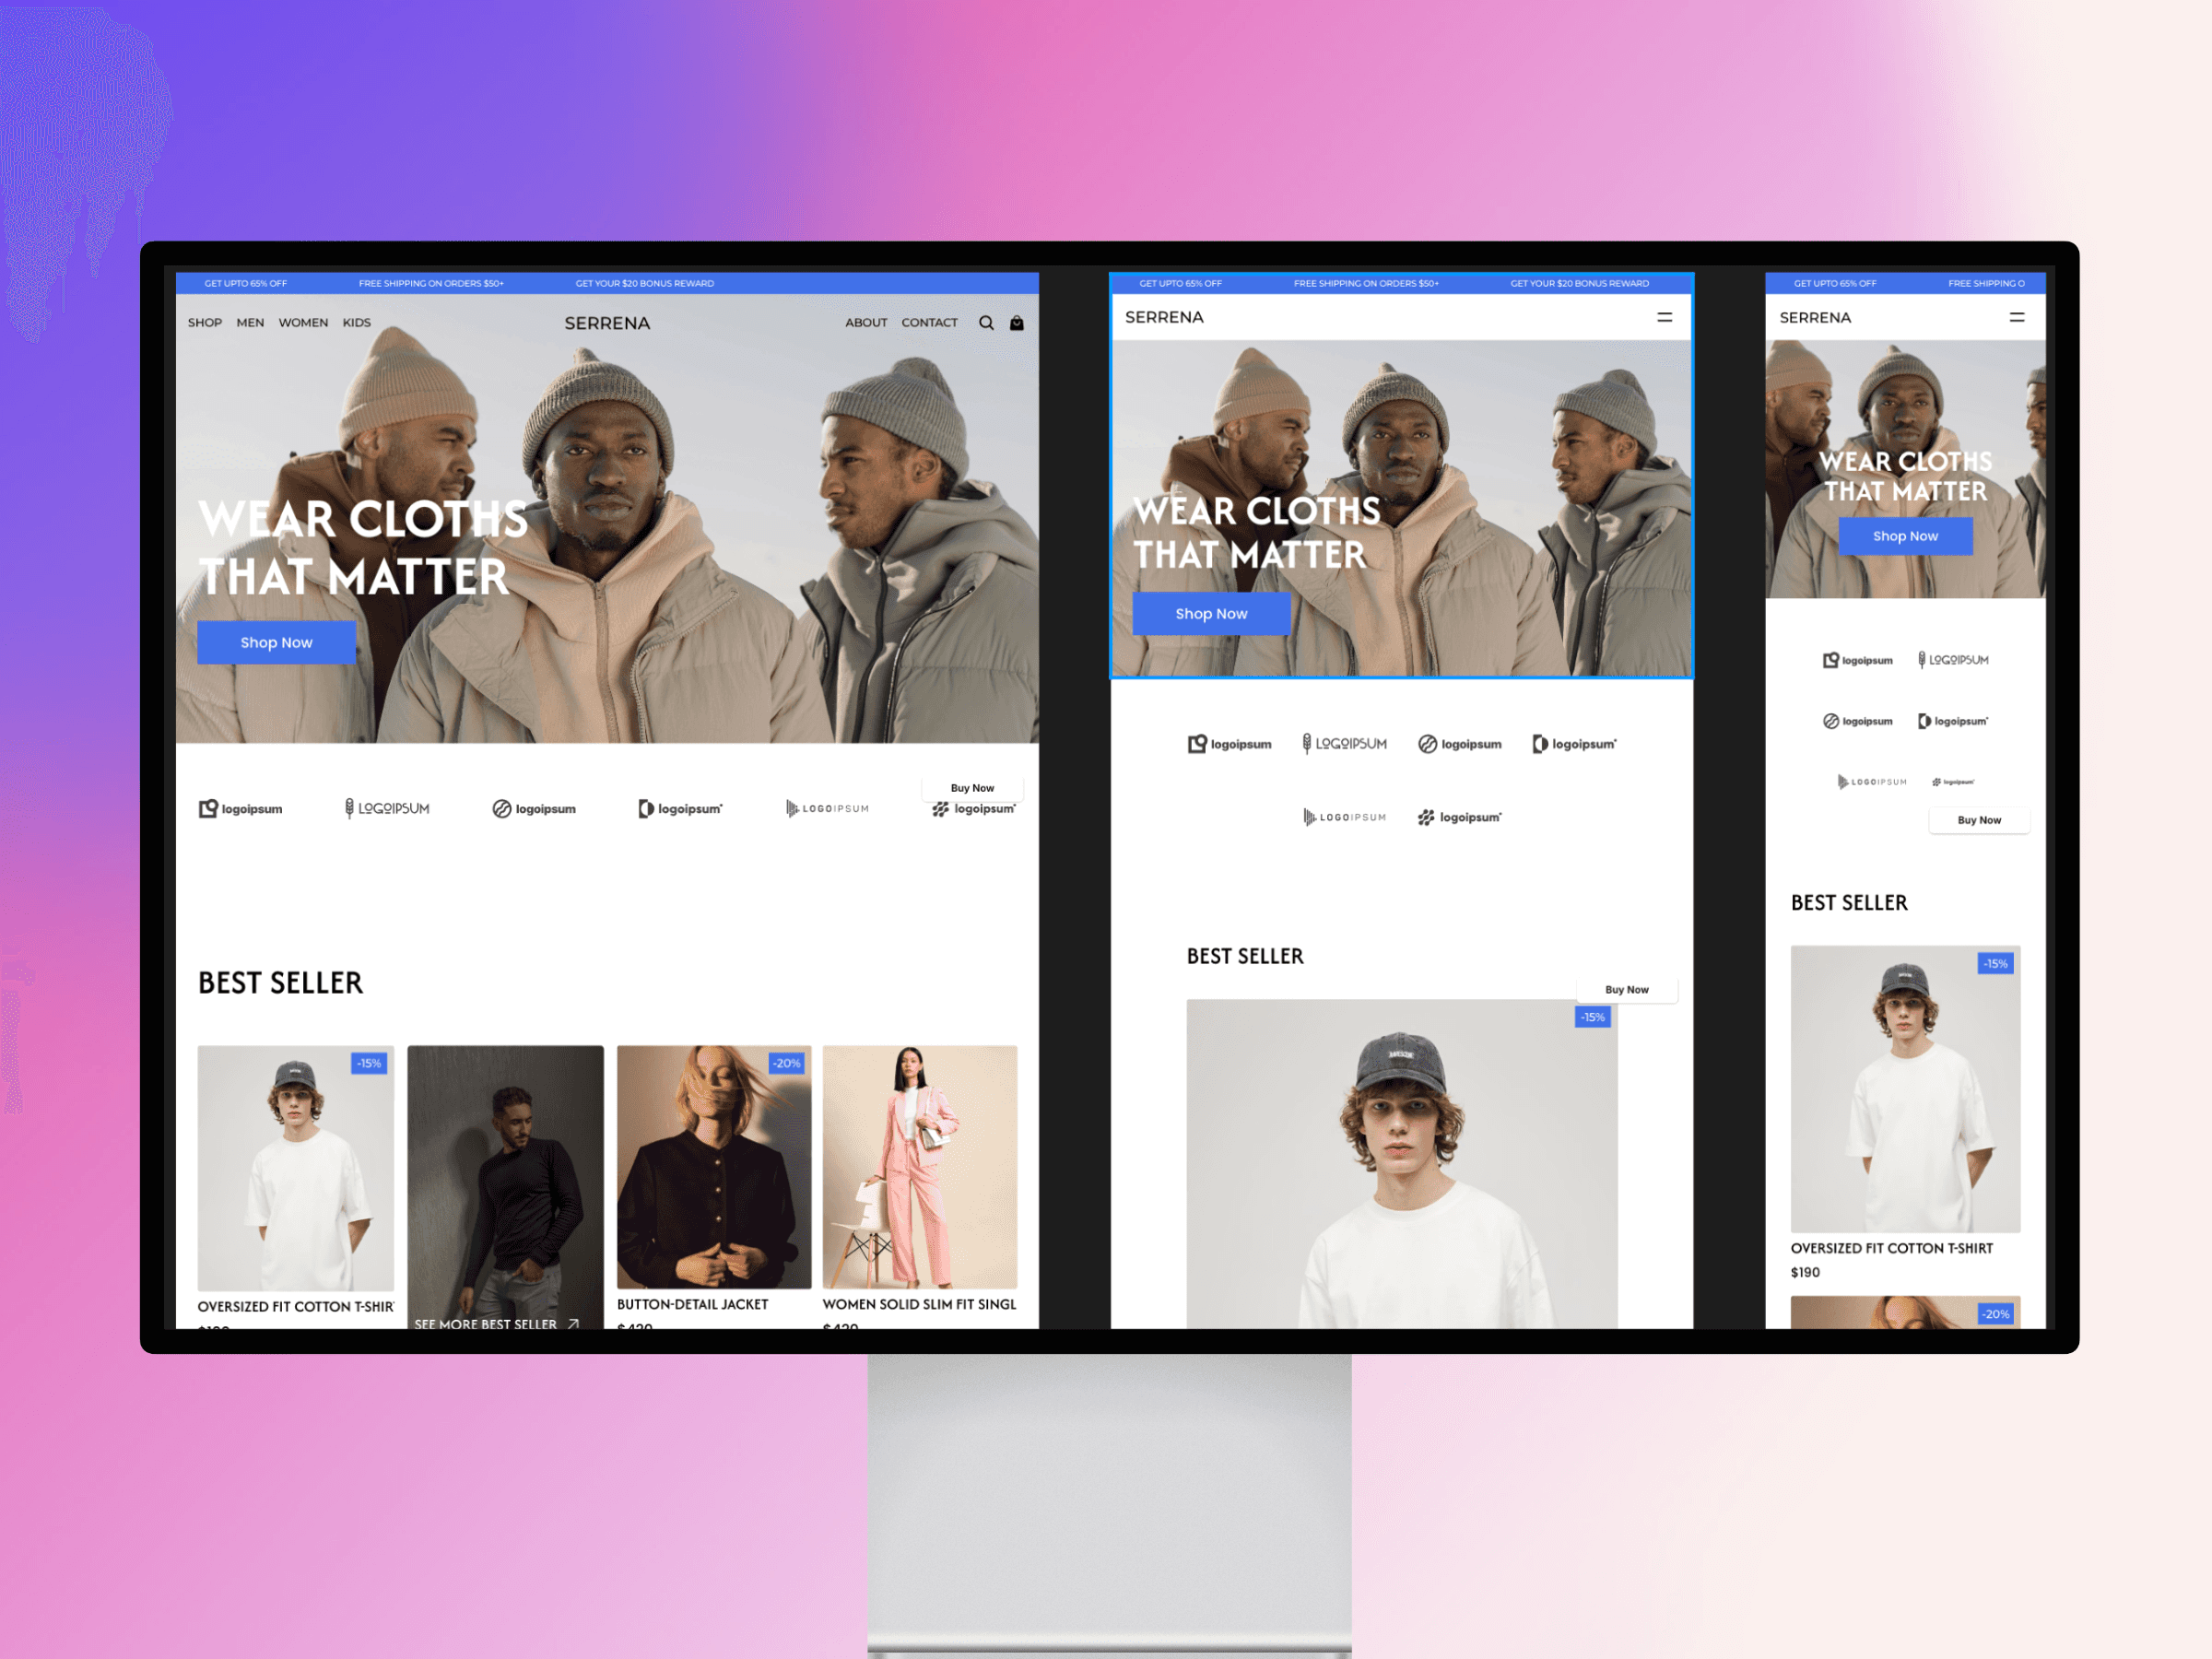The image size is (2212, 1659).
Task: Click the Shop Now hero button
Action: point(276,638)
